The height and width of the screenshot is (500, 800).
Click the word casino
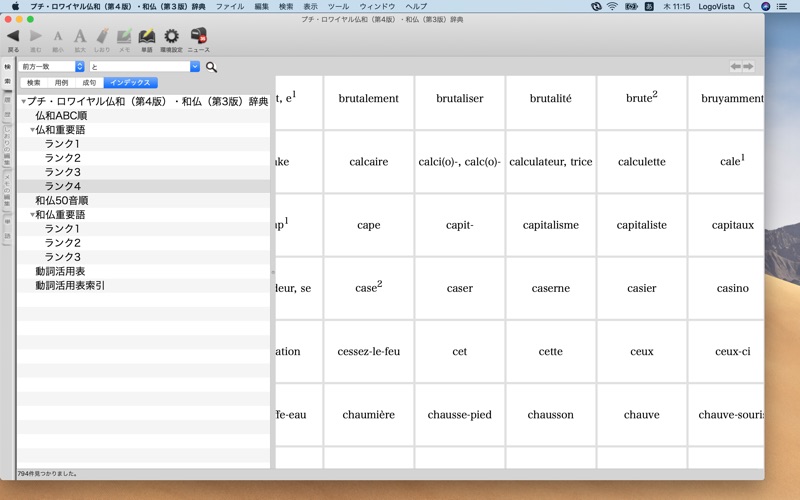coord(733,288)
